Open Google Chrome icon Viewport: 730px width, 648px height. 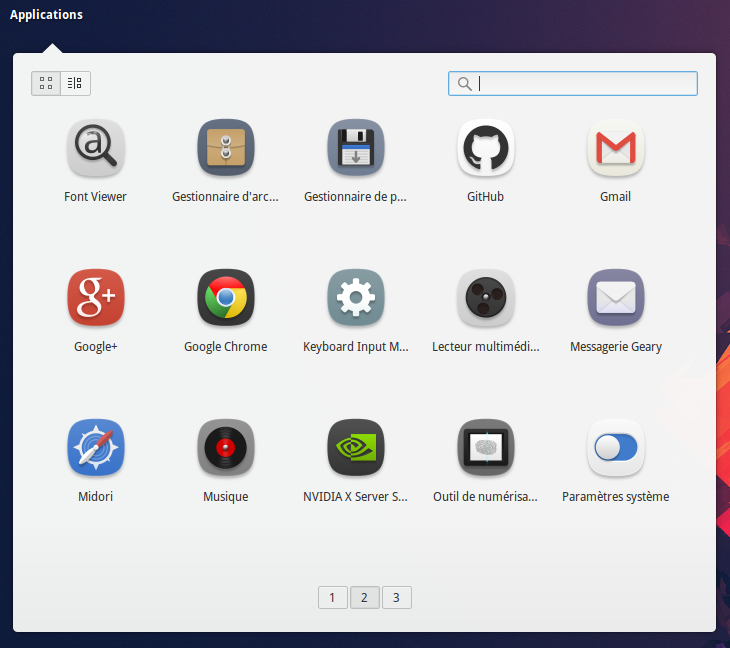coord(226,297)
